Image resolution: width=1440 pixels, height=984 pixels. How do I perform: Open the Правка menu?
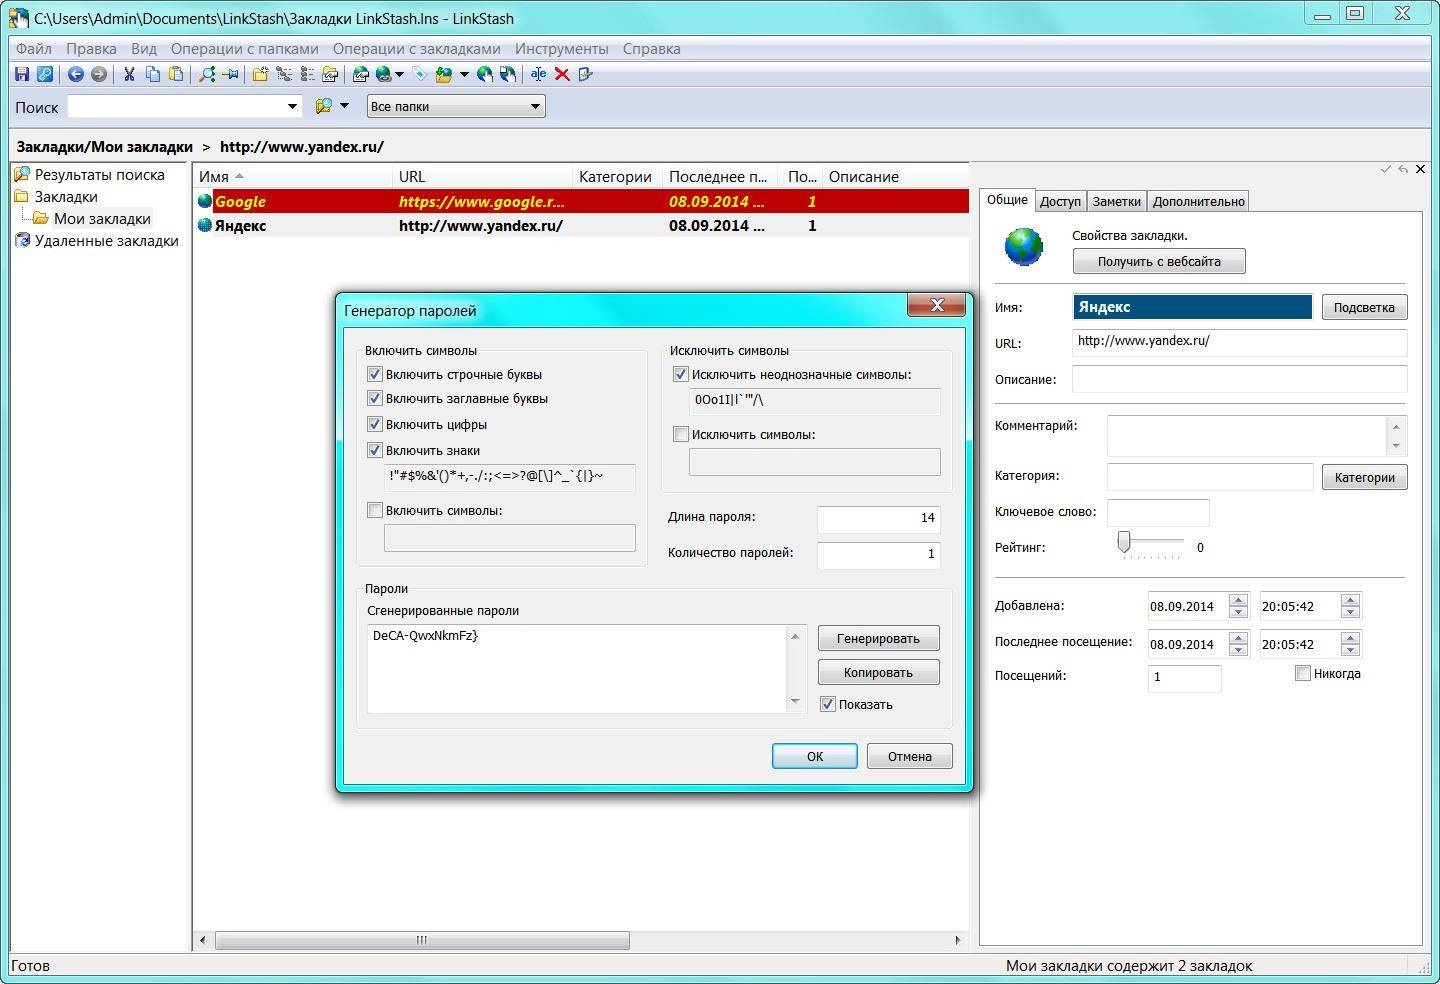coord(91,48)
